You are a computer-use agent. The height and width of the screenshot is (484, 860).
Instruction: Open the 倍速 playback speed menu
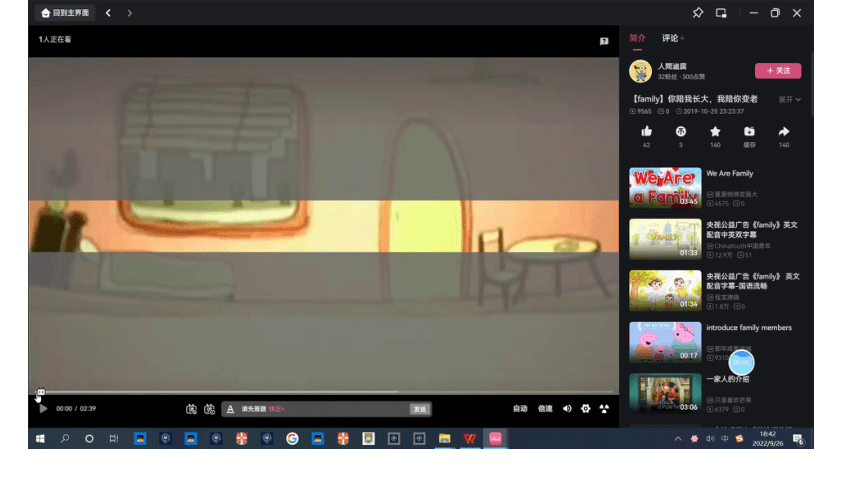tap(545, 409)
